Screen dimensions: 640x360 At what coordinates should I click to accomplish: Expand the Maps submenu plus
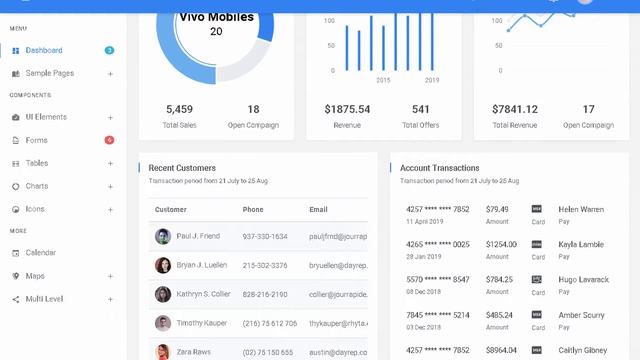click(110, 276)
